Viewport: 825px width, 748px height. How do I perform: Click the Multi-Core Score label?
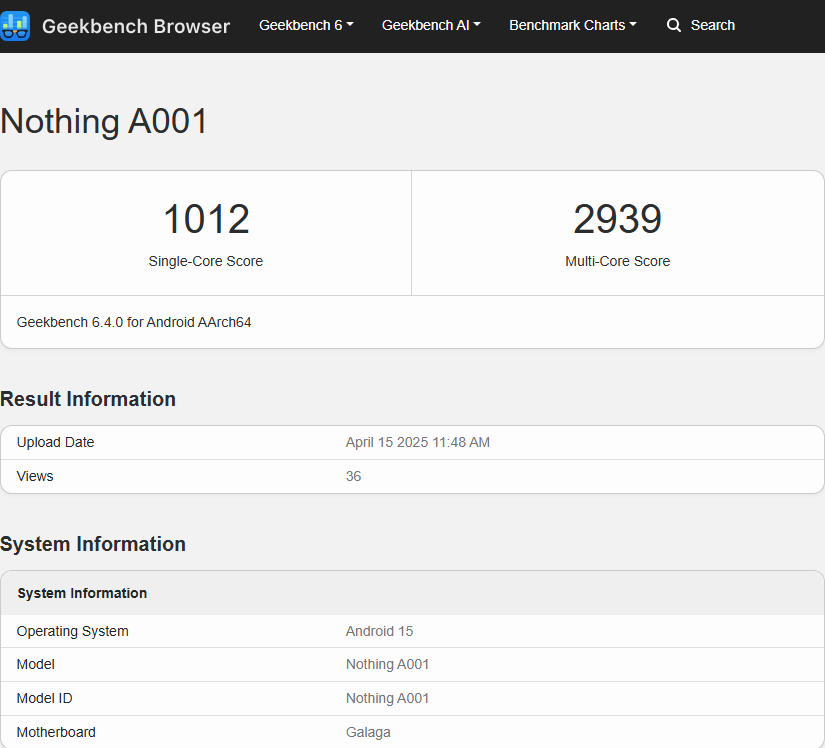pos(617,261)
